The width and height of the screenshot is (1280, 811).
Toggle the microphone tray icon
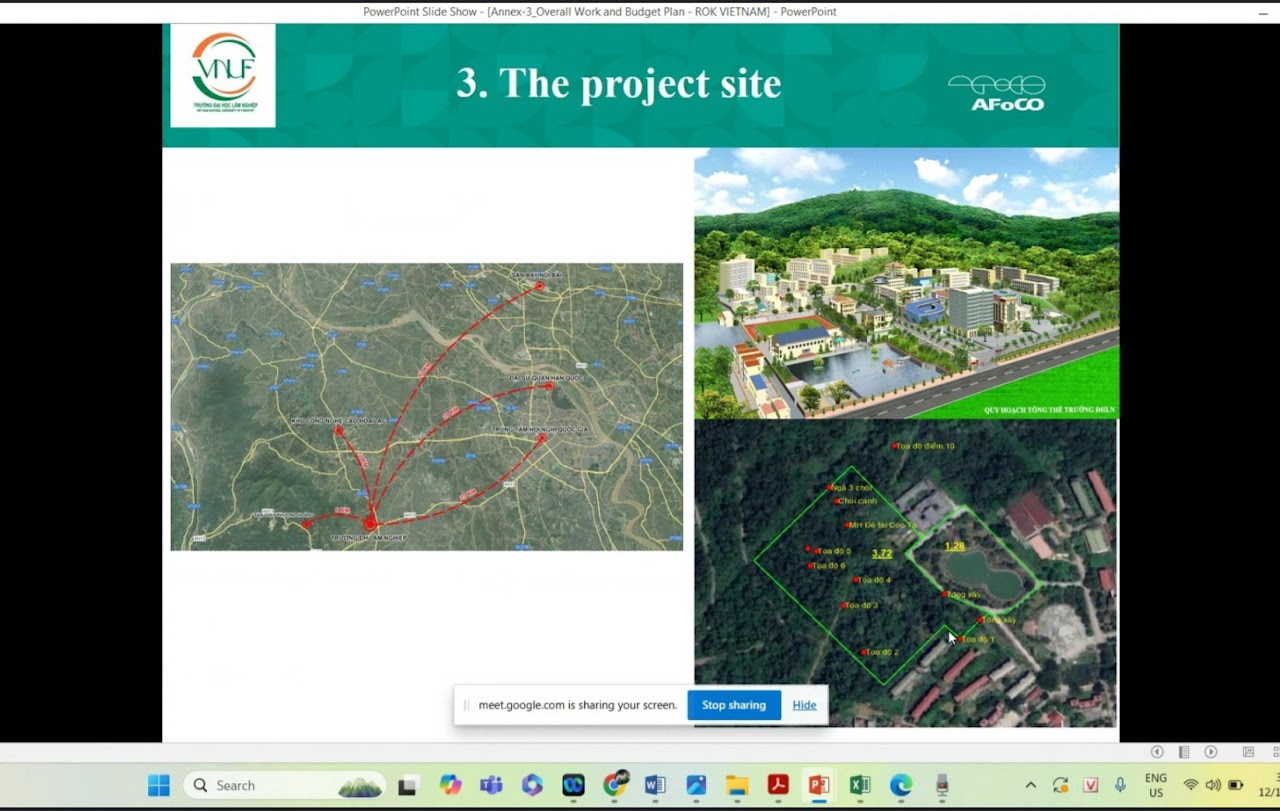coord(1120,785)
